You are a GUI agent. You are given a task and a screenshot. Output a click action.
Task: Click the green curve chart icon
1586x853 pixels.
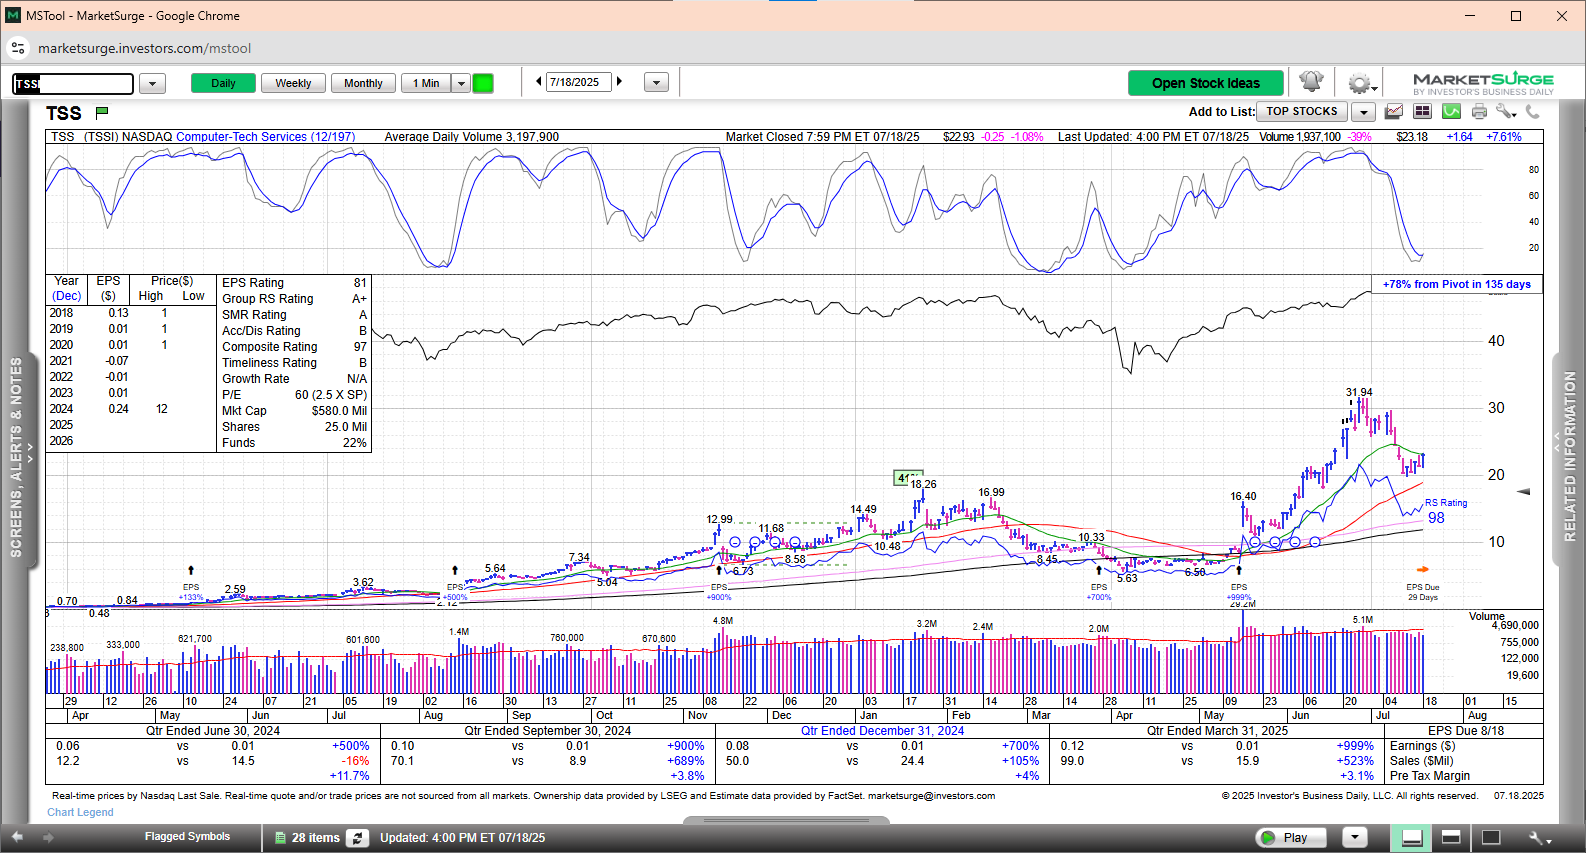[x=1451, y=112]
